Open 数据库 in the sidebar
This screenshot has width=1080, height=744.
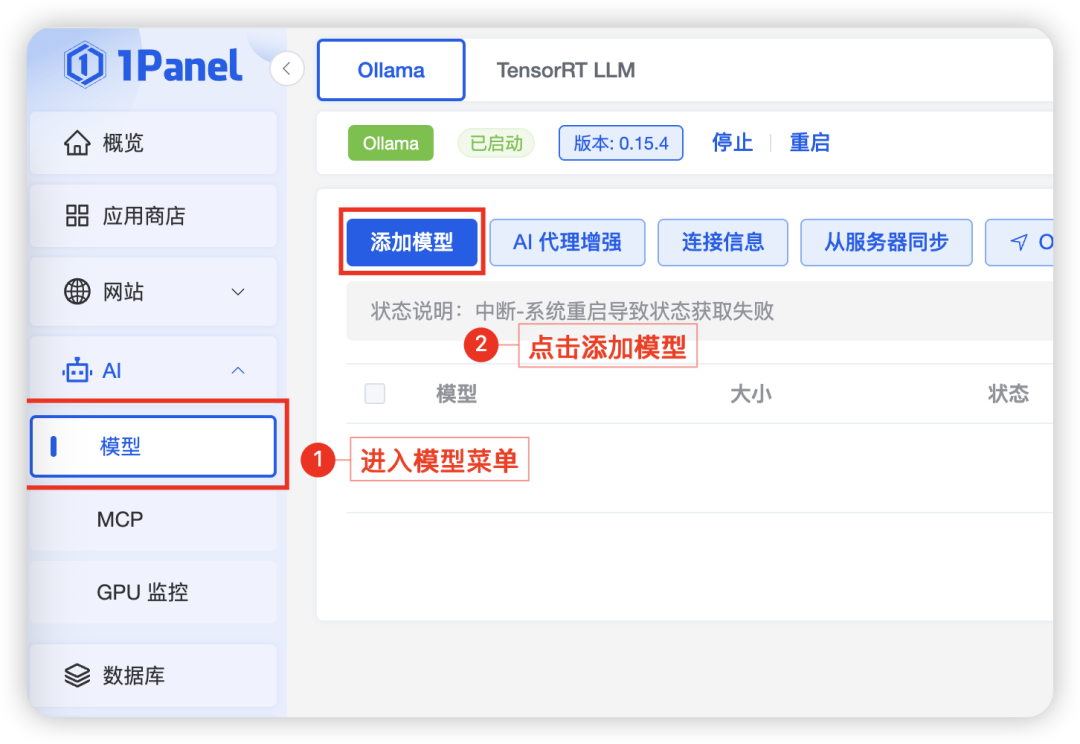pyautogui.click(x=154, y=676)
